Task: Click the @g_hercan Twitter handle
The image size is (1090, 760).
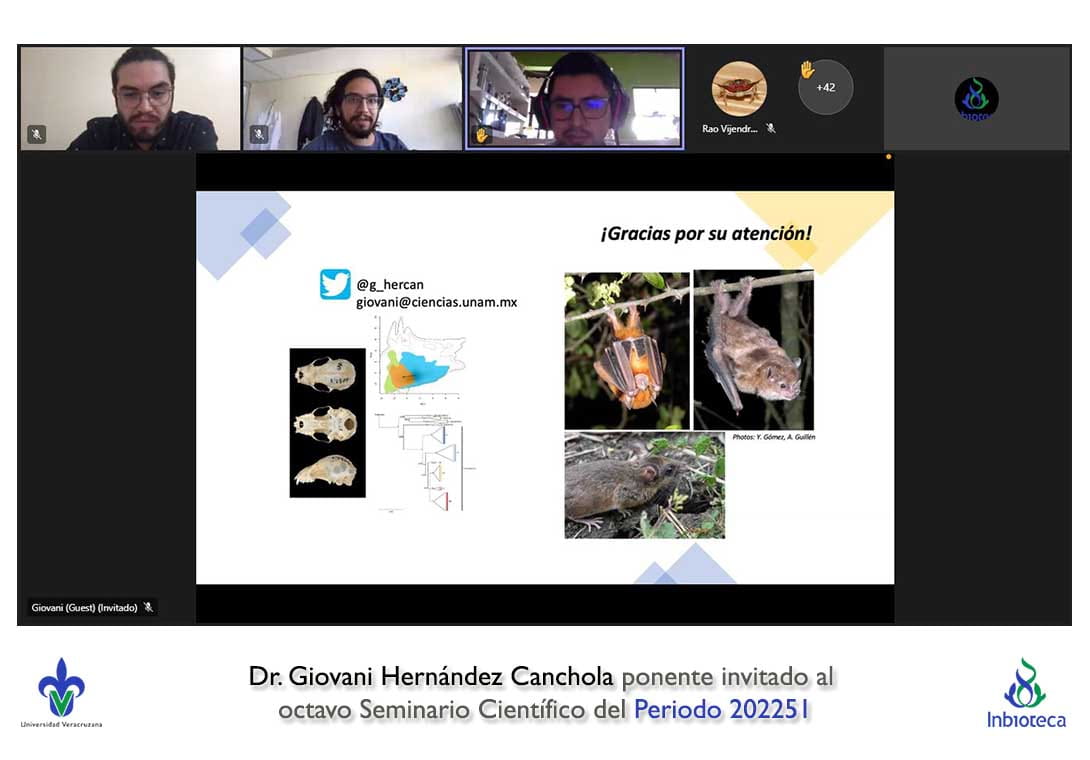Action: click(390, 285)
